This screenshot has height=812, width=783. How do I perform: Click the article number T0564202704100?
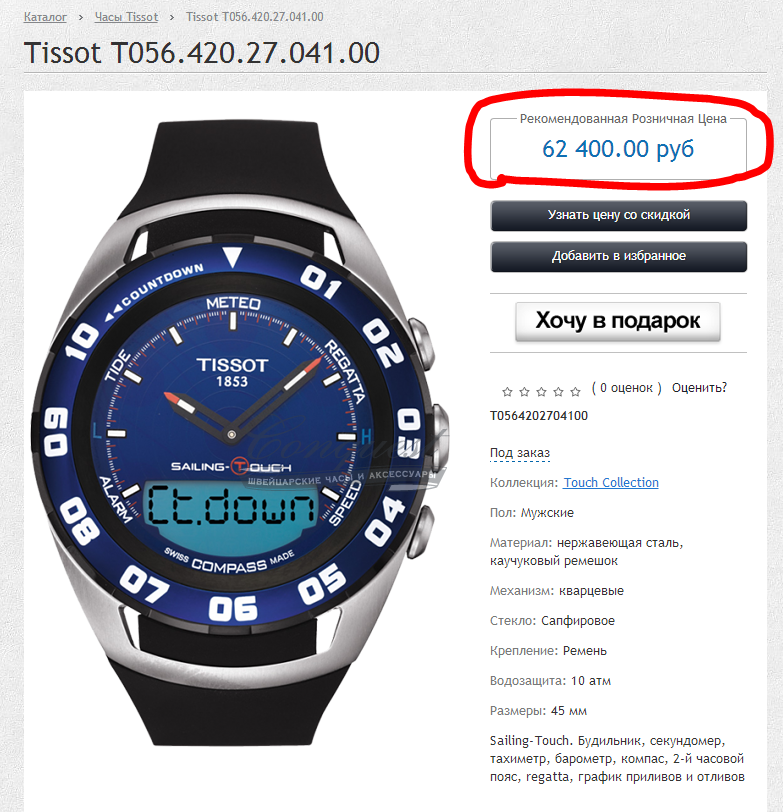point(539,416)
